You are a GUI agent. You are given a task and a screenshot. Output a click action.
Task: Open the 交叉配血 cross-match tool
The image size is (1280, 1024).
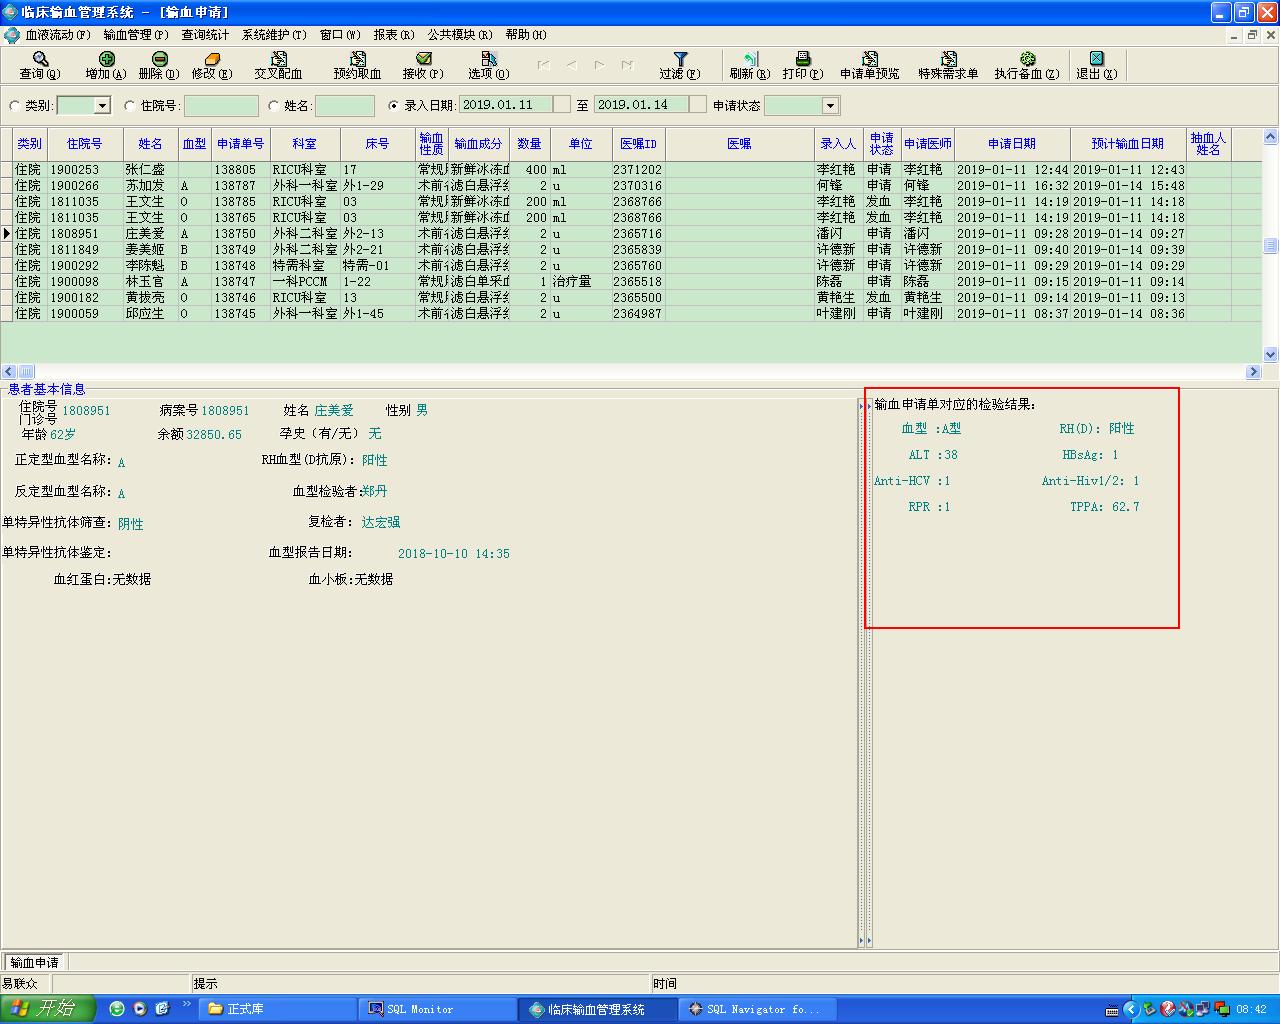click(277, 65)
